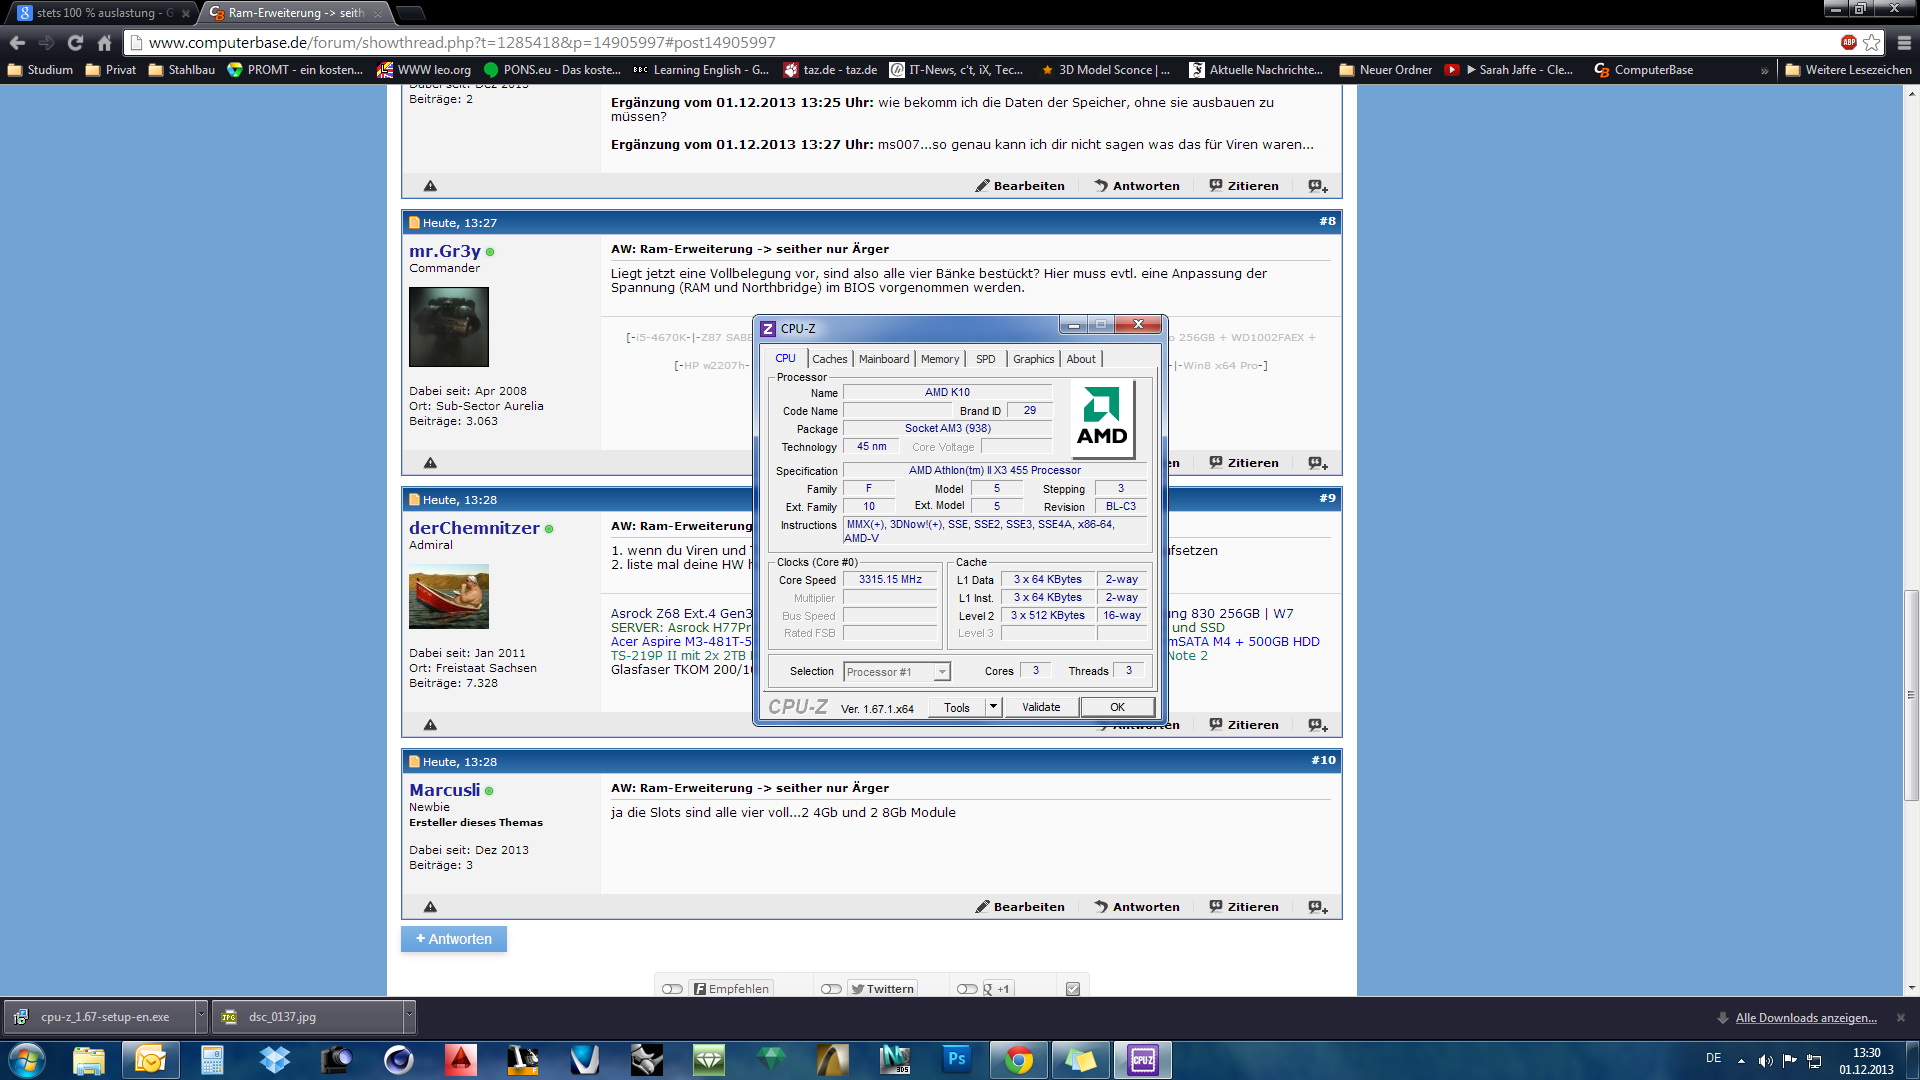Click Bearbeiten on post #10
The image size is (1920, 1080).
(1020, 907)
